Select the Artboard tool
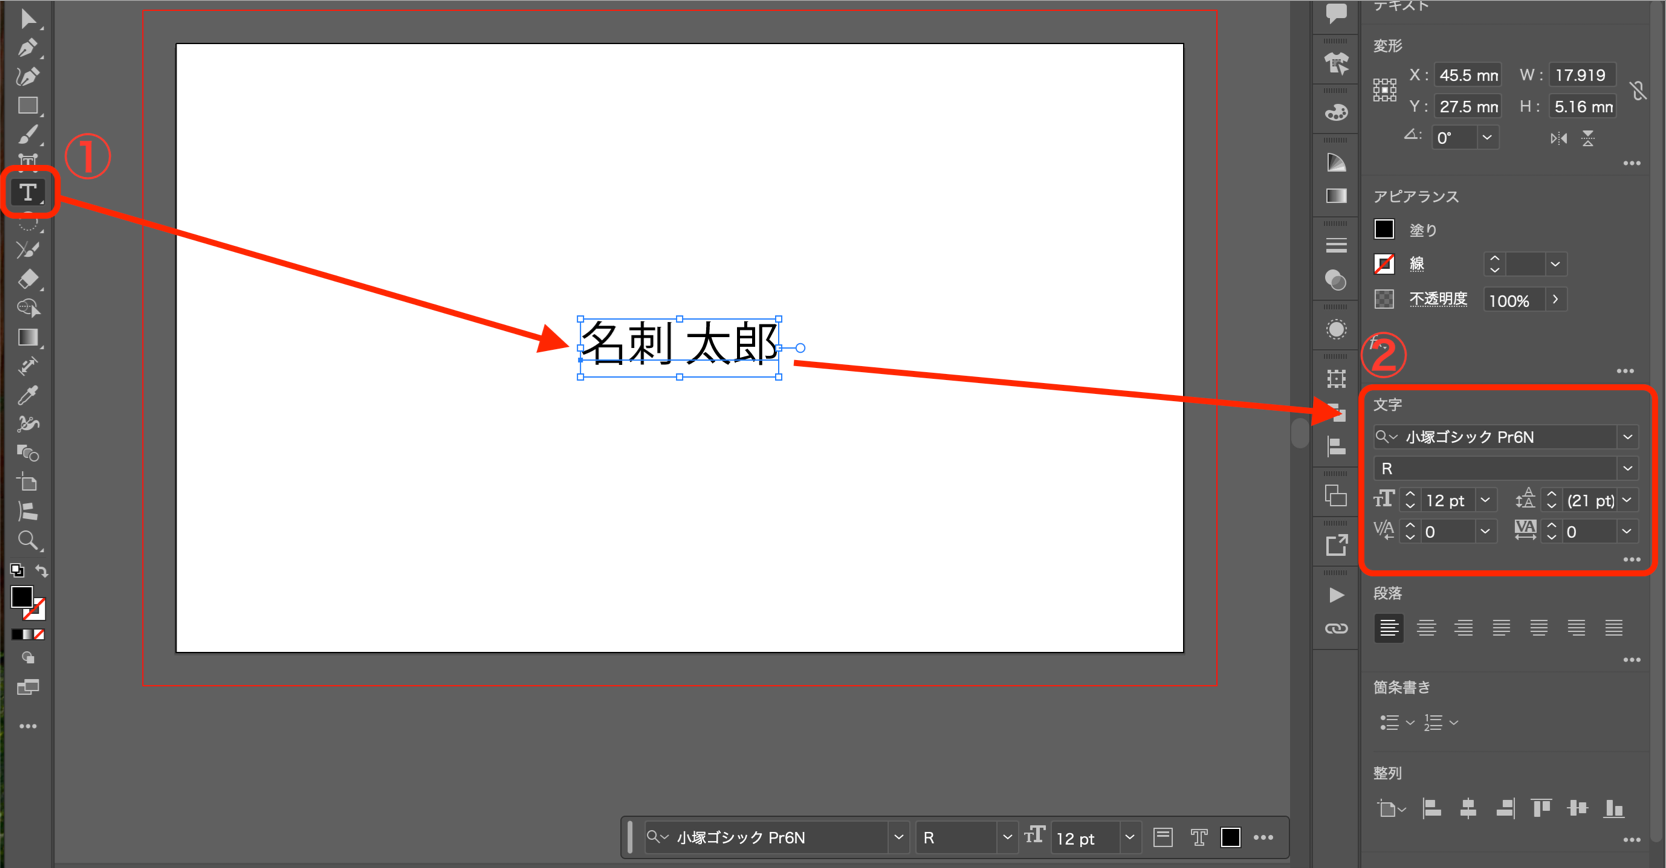The width and height of the screenshot is (1666, 868). [x=28, y=482]
